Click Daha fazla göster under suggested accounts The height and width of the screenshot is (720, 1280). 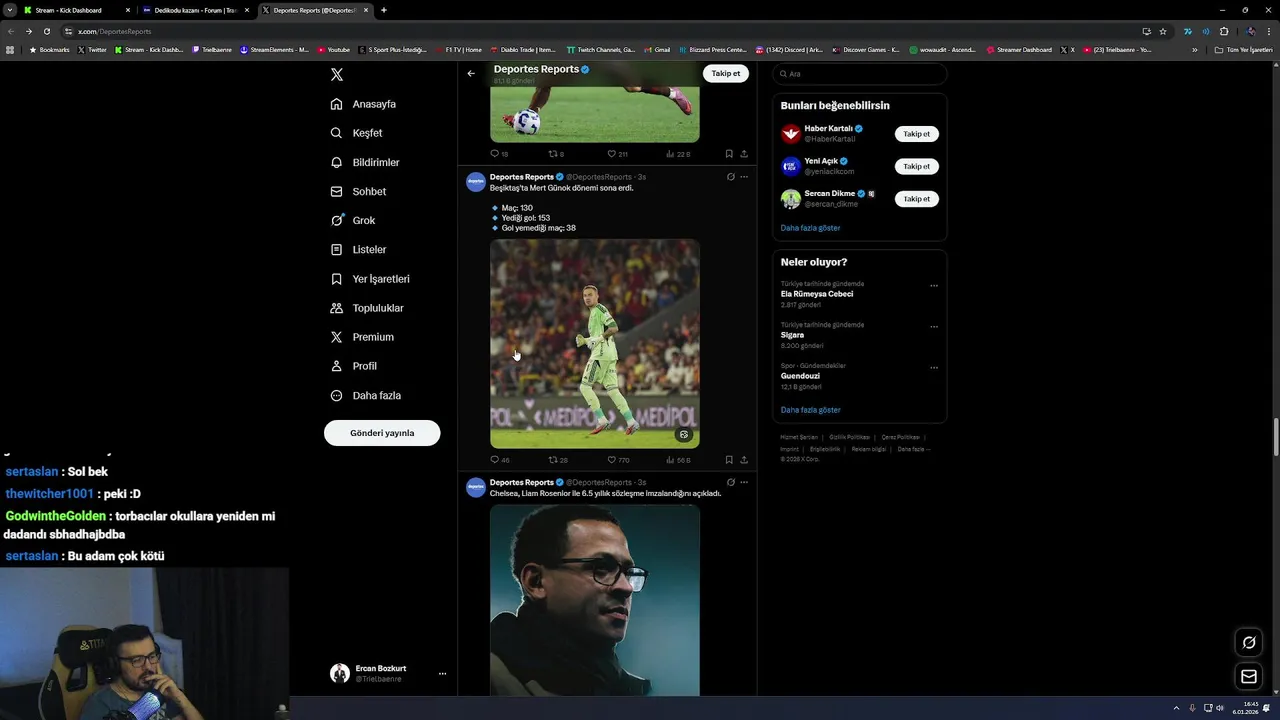pos(810,228)
